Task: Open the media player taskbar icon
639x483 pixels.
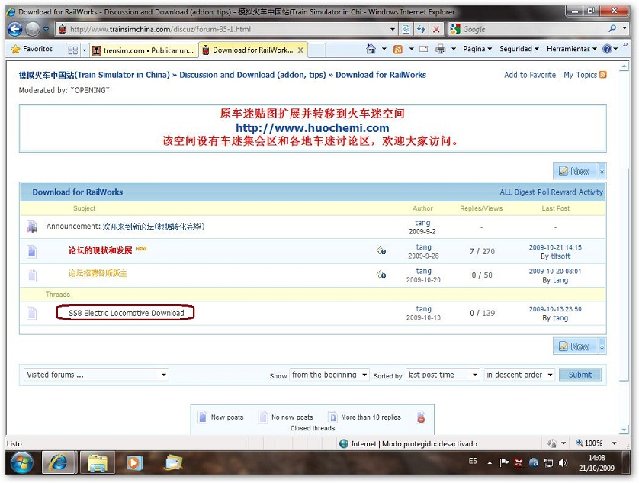Action: coord(172,462)
